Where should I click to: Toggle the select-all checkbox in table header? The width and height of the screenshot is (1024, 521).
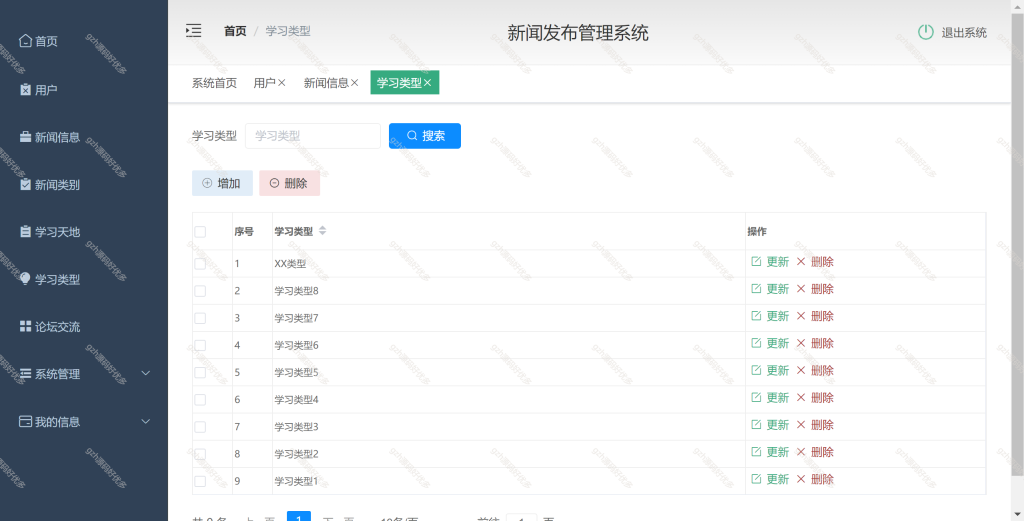coord(200,232)
